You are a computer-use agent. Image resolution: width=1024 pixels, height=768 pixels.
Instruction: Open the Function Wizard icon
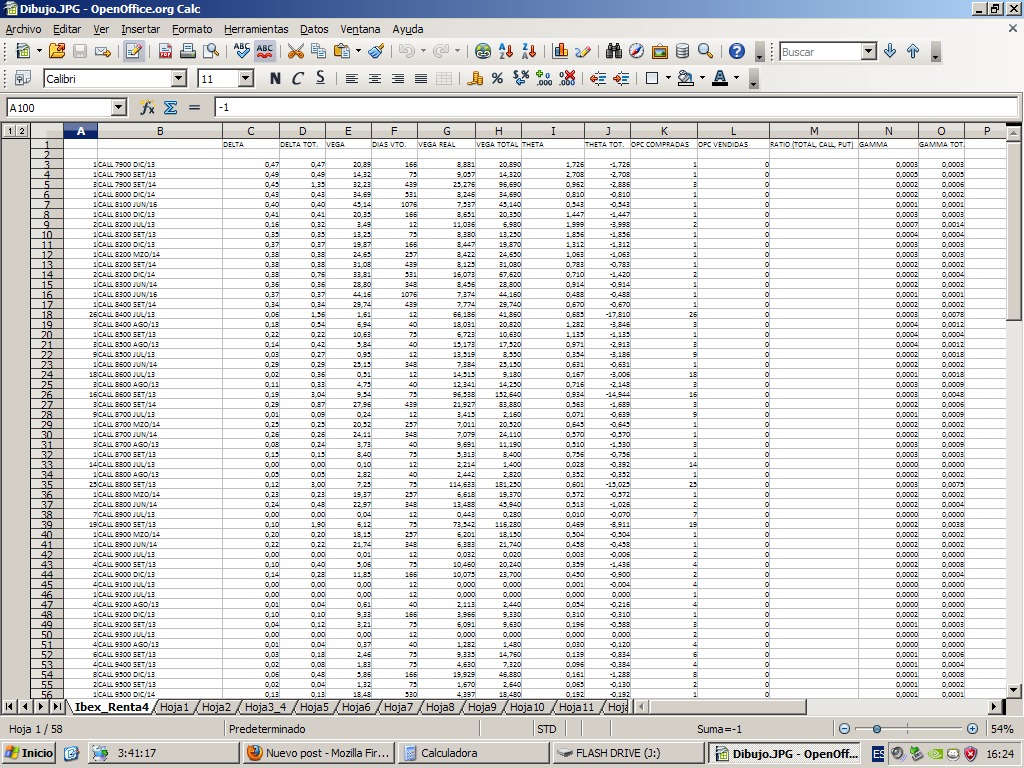click(x=147, y=107)
